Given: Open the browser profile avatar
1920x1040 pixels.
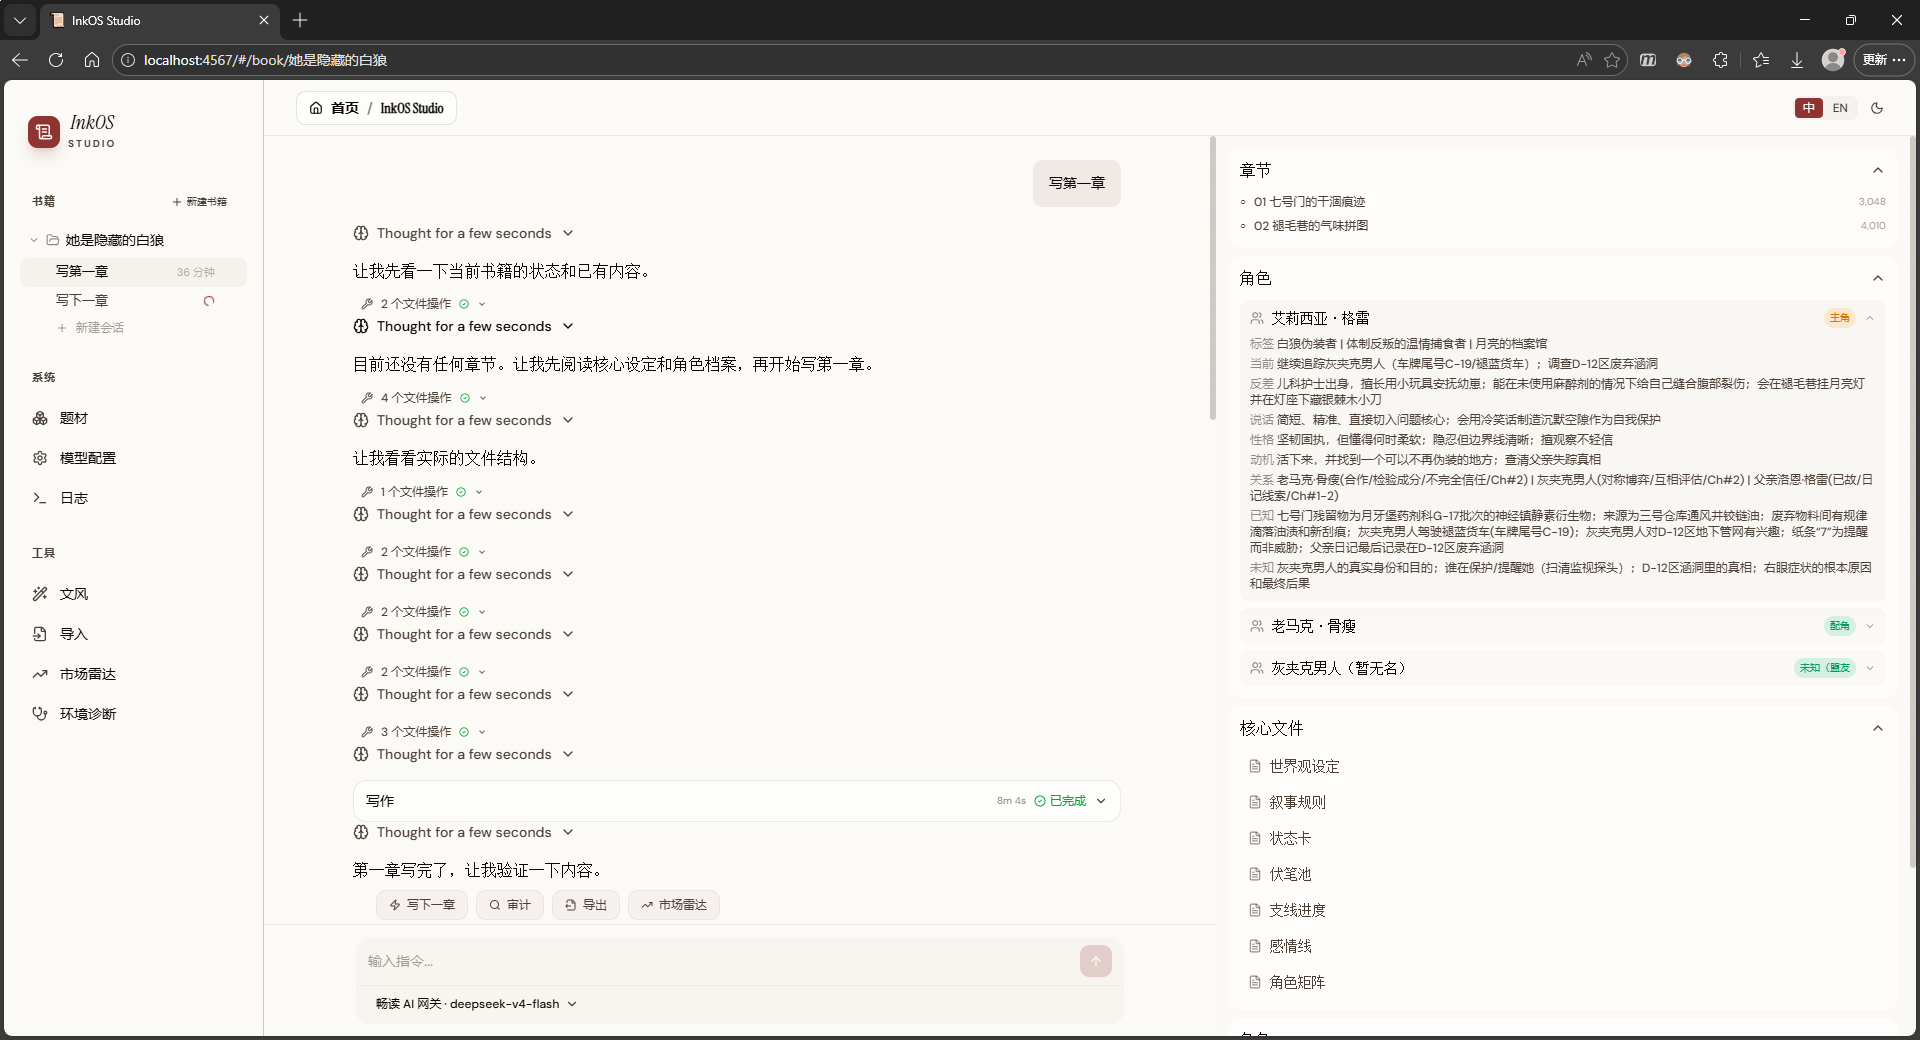Looking at the screenshot, I should pyautogui.click(x=1833, y=60).
